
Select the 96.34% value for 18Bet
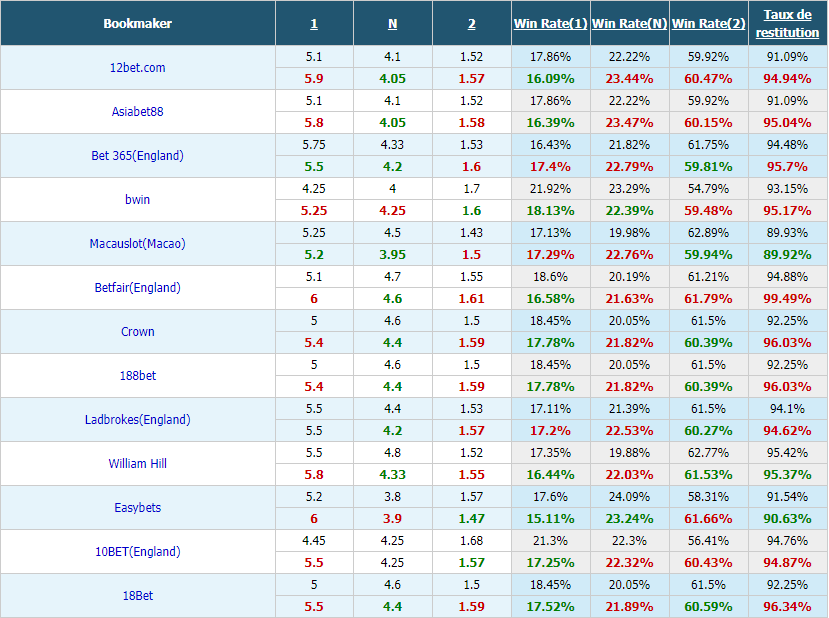(x=787, y=606)
